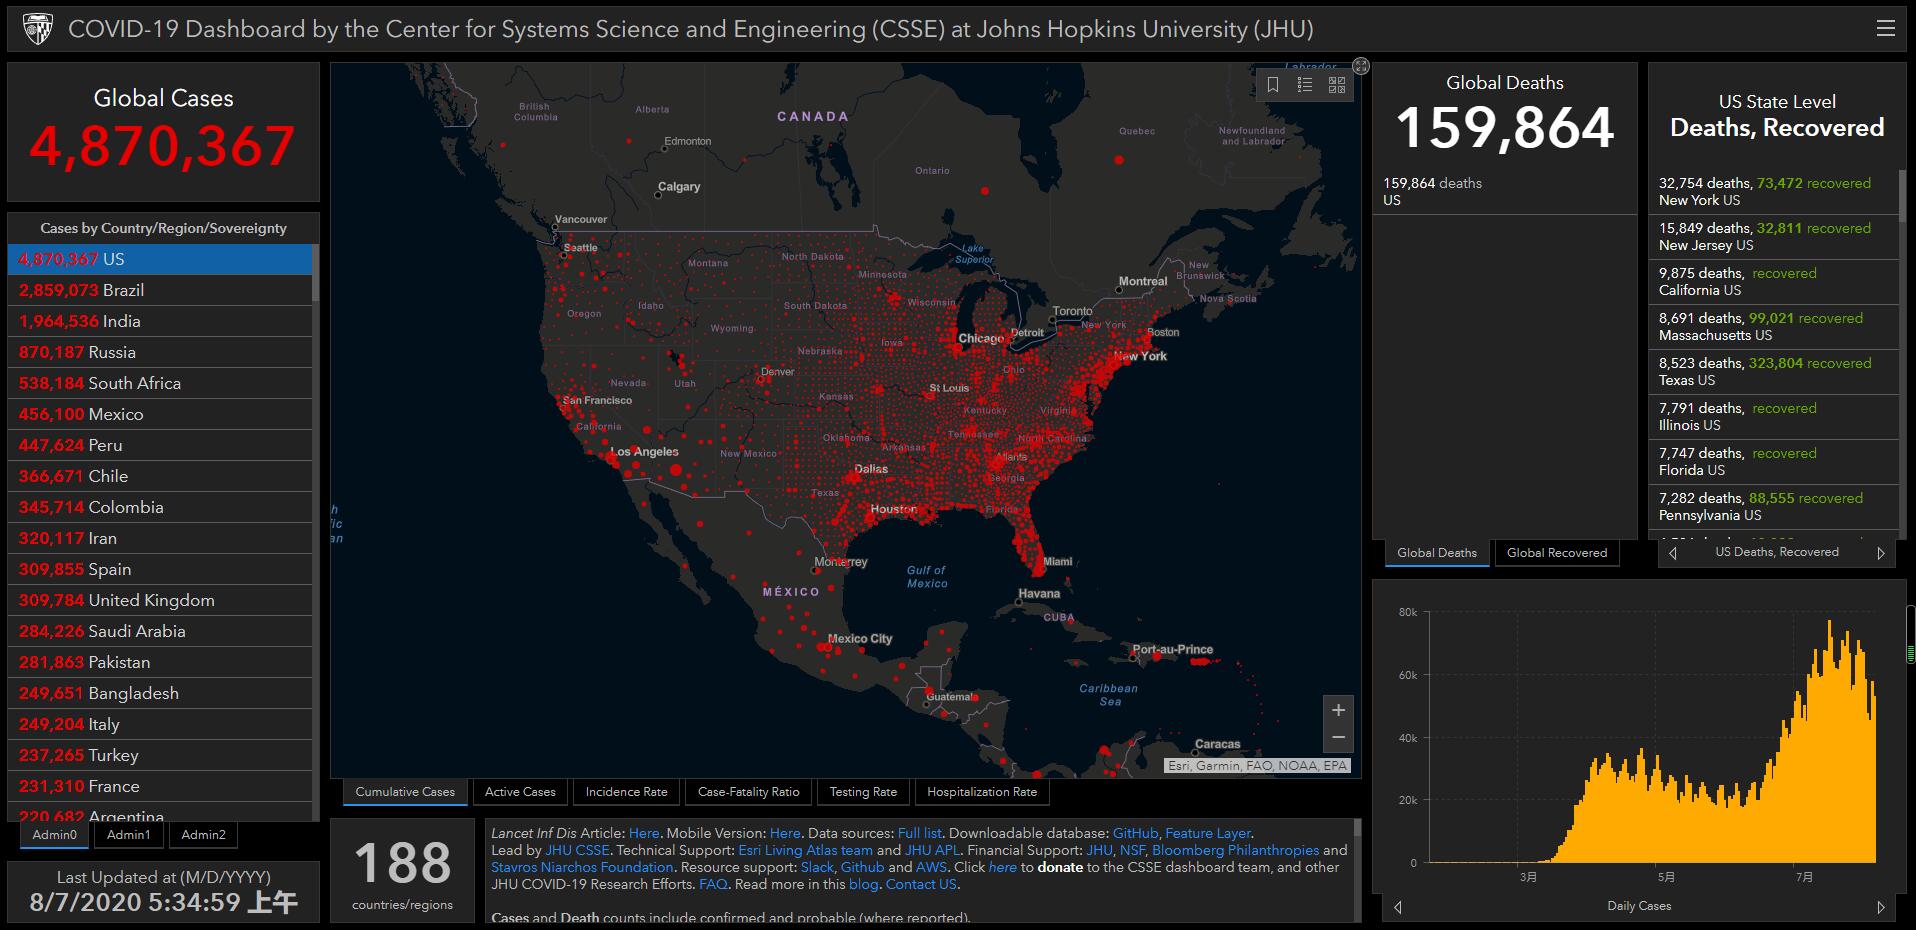
Task: Open the Feature Layer link
Action: pyautogui.click(x=1208, y=833)
